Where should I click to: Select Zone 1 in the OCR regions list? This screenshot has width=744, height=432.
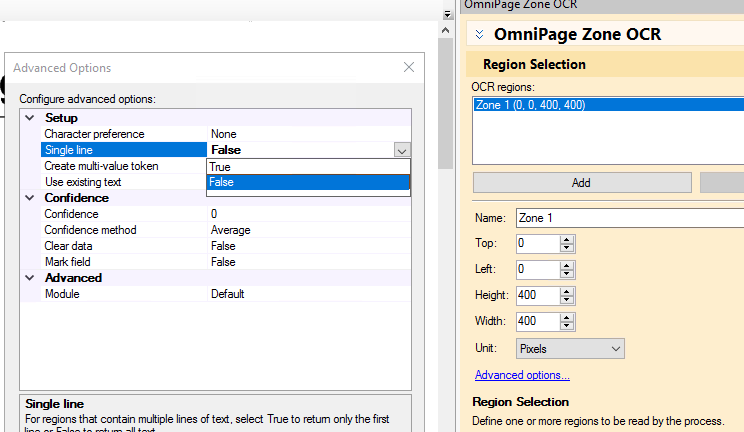click(609, 105)
